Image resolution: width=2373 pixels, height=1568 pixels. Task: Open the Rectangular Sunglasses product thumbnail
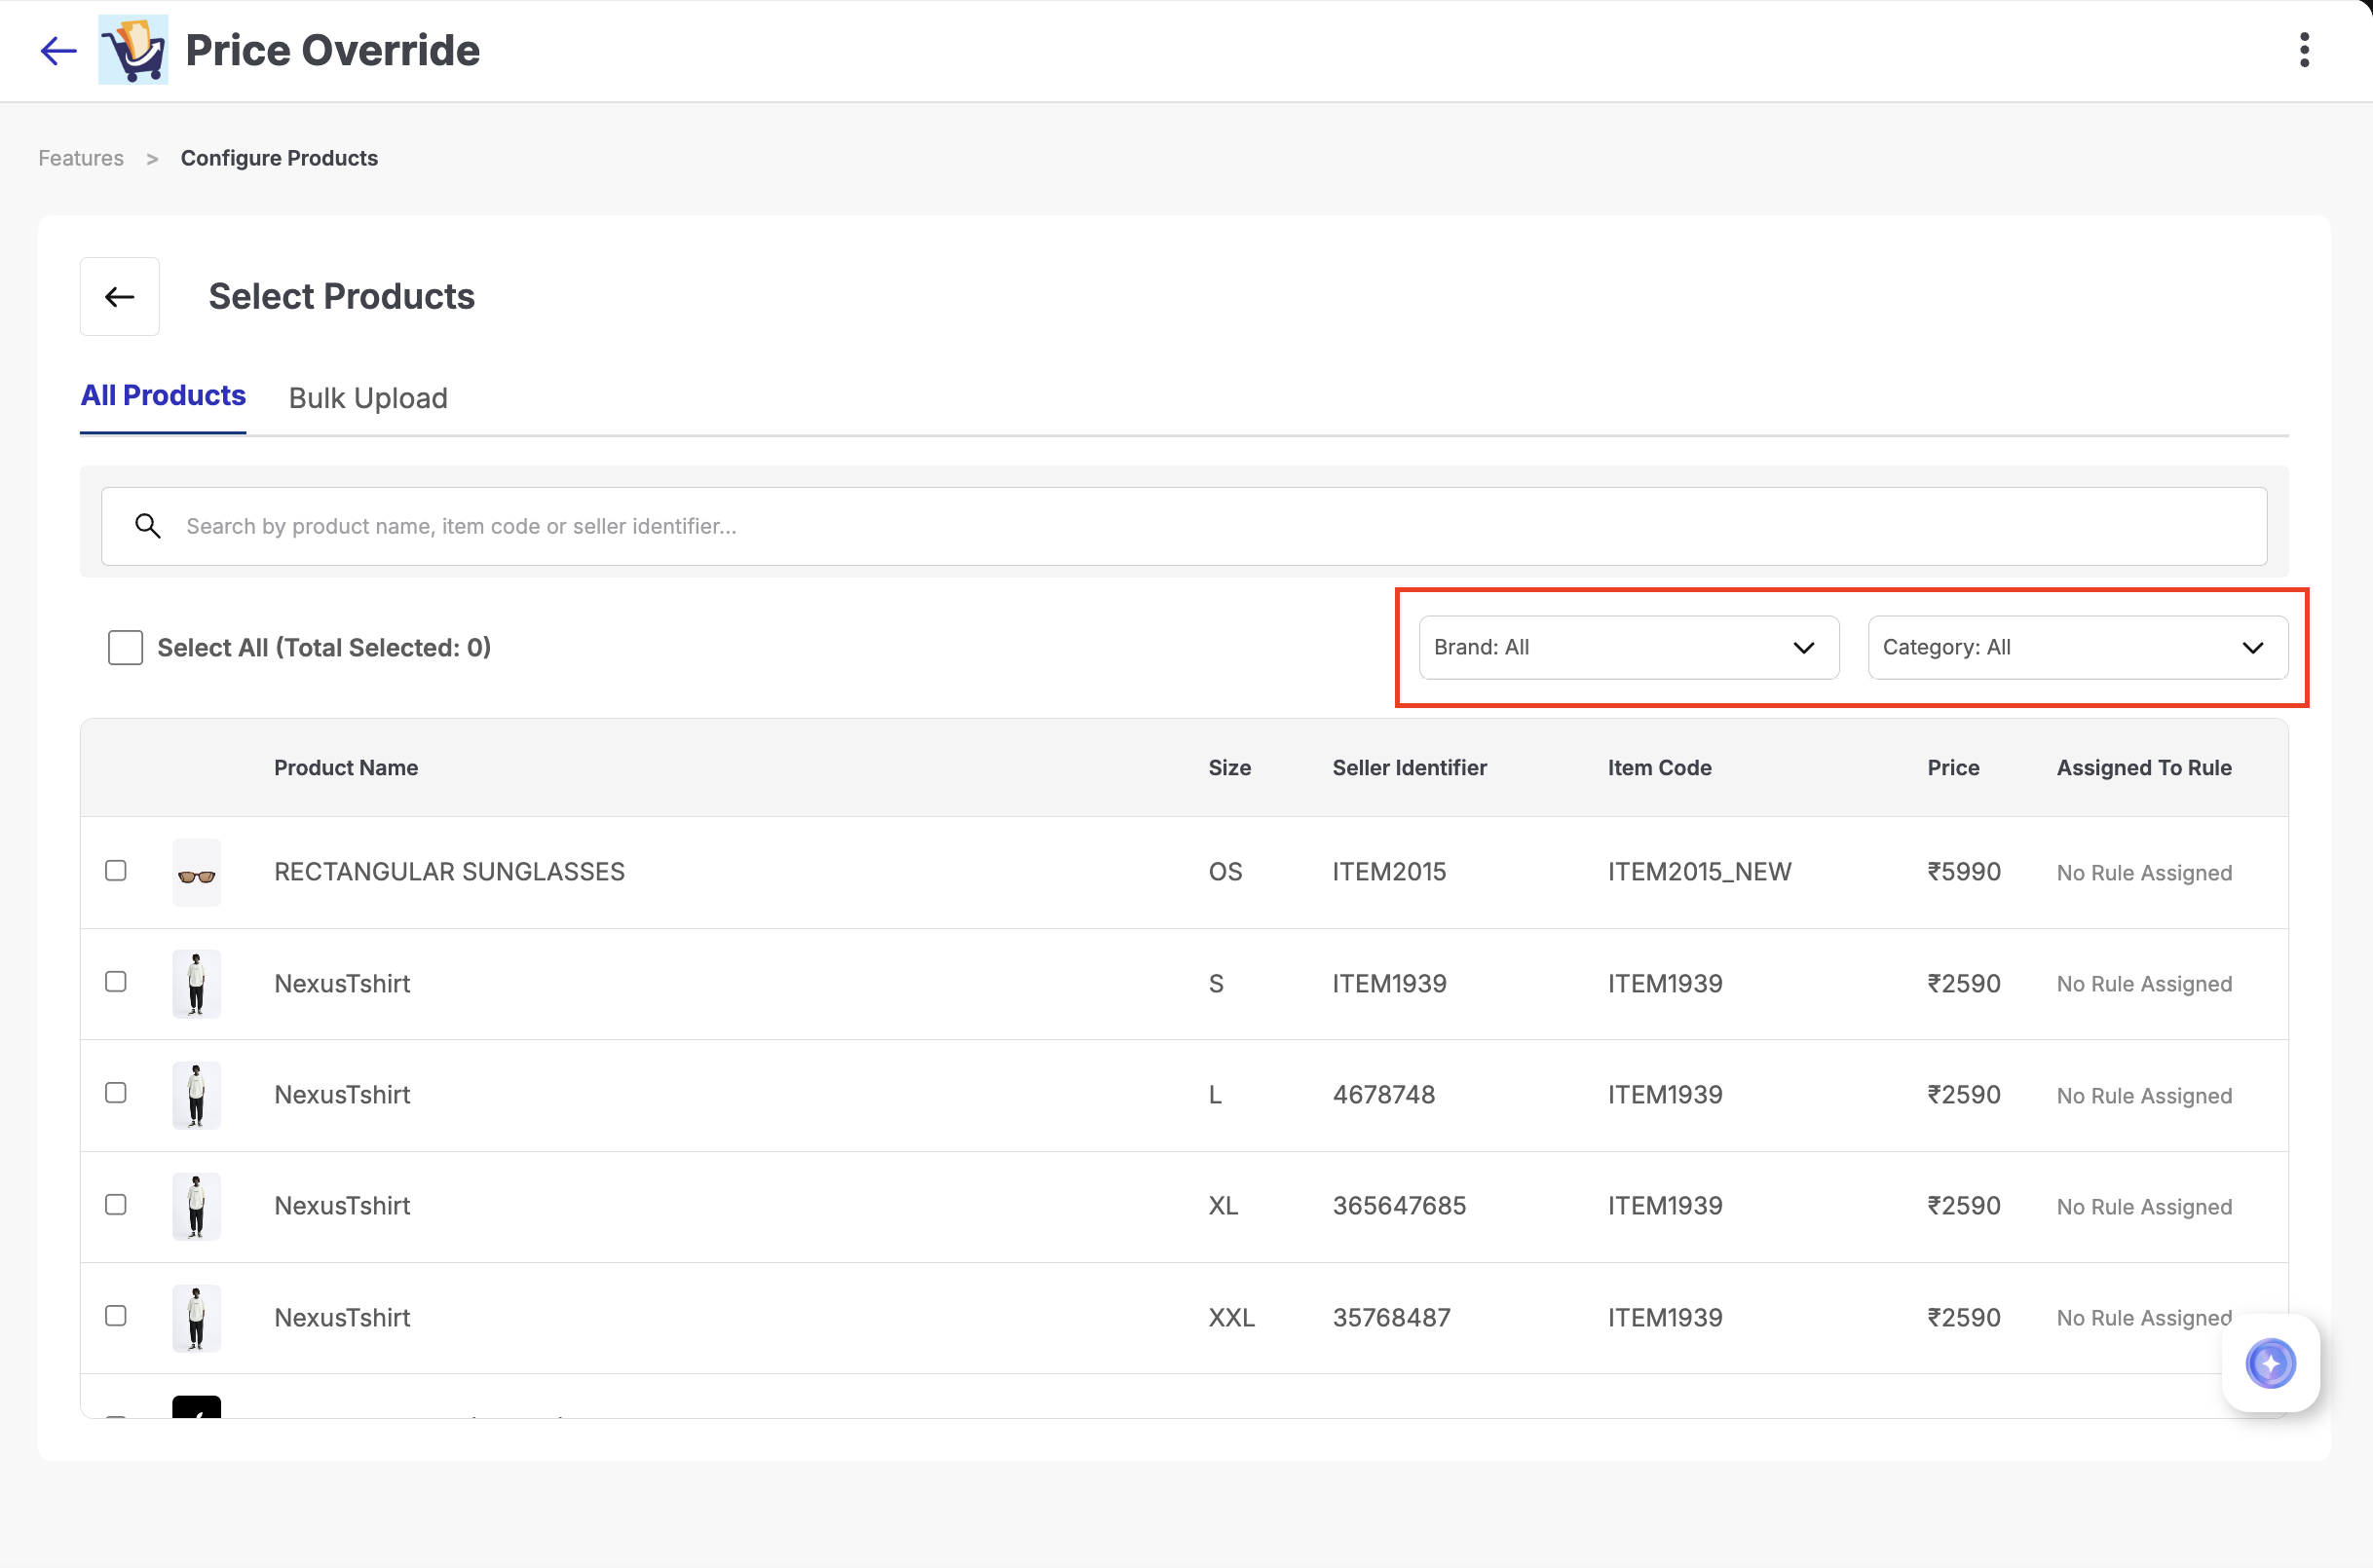pyautogui.click(x=196, y=872)
